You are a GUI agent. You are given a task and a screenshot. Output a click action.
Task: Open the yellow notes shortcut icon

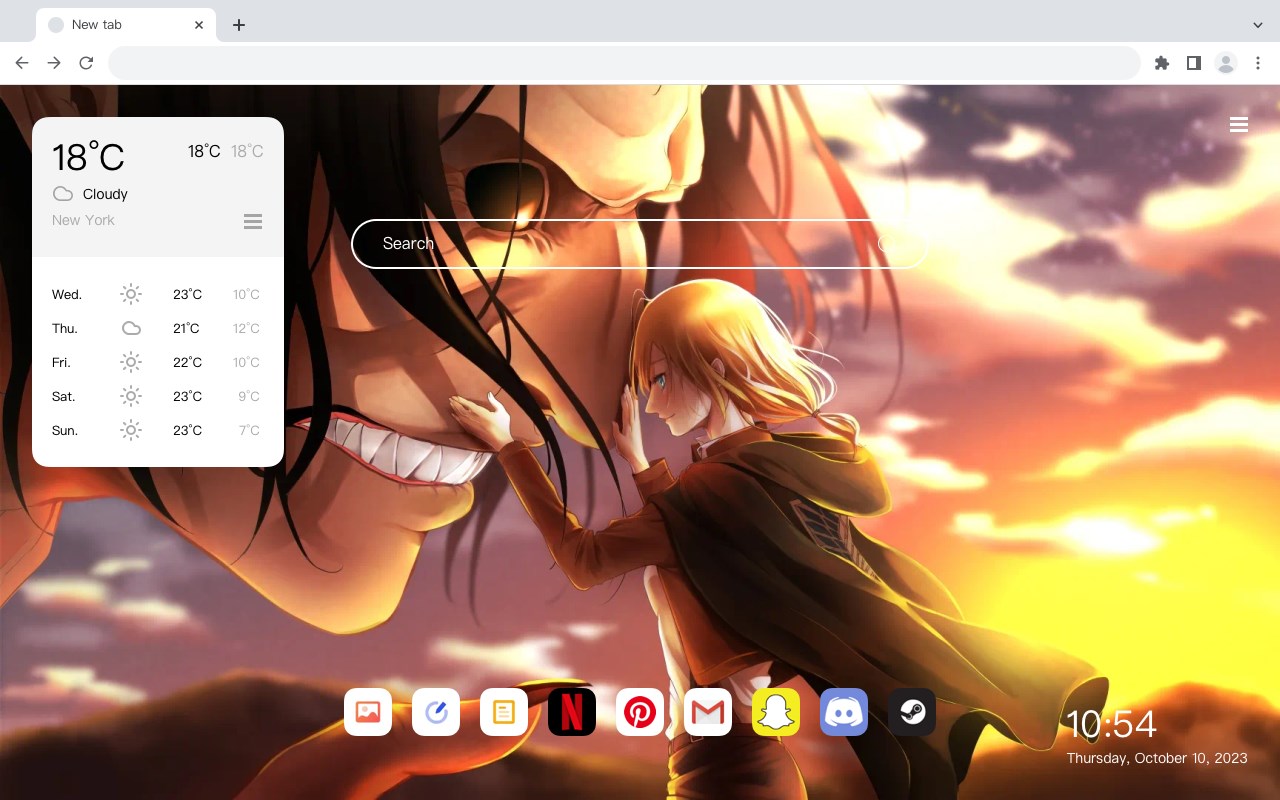504,712
